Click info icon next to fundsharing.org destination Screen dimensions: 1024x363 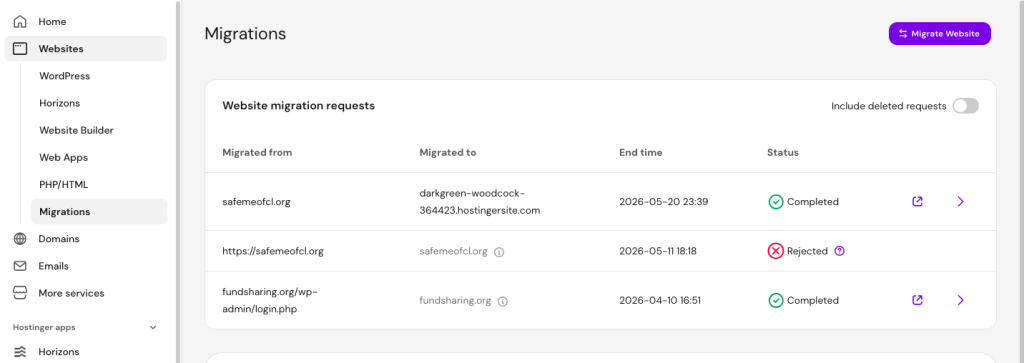(503, 302)
